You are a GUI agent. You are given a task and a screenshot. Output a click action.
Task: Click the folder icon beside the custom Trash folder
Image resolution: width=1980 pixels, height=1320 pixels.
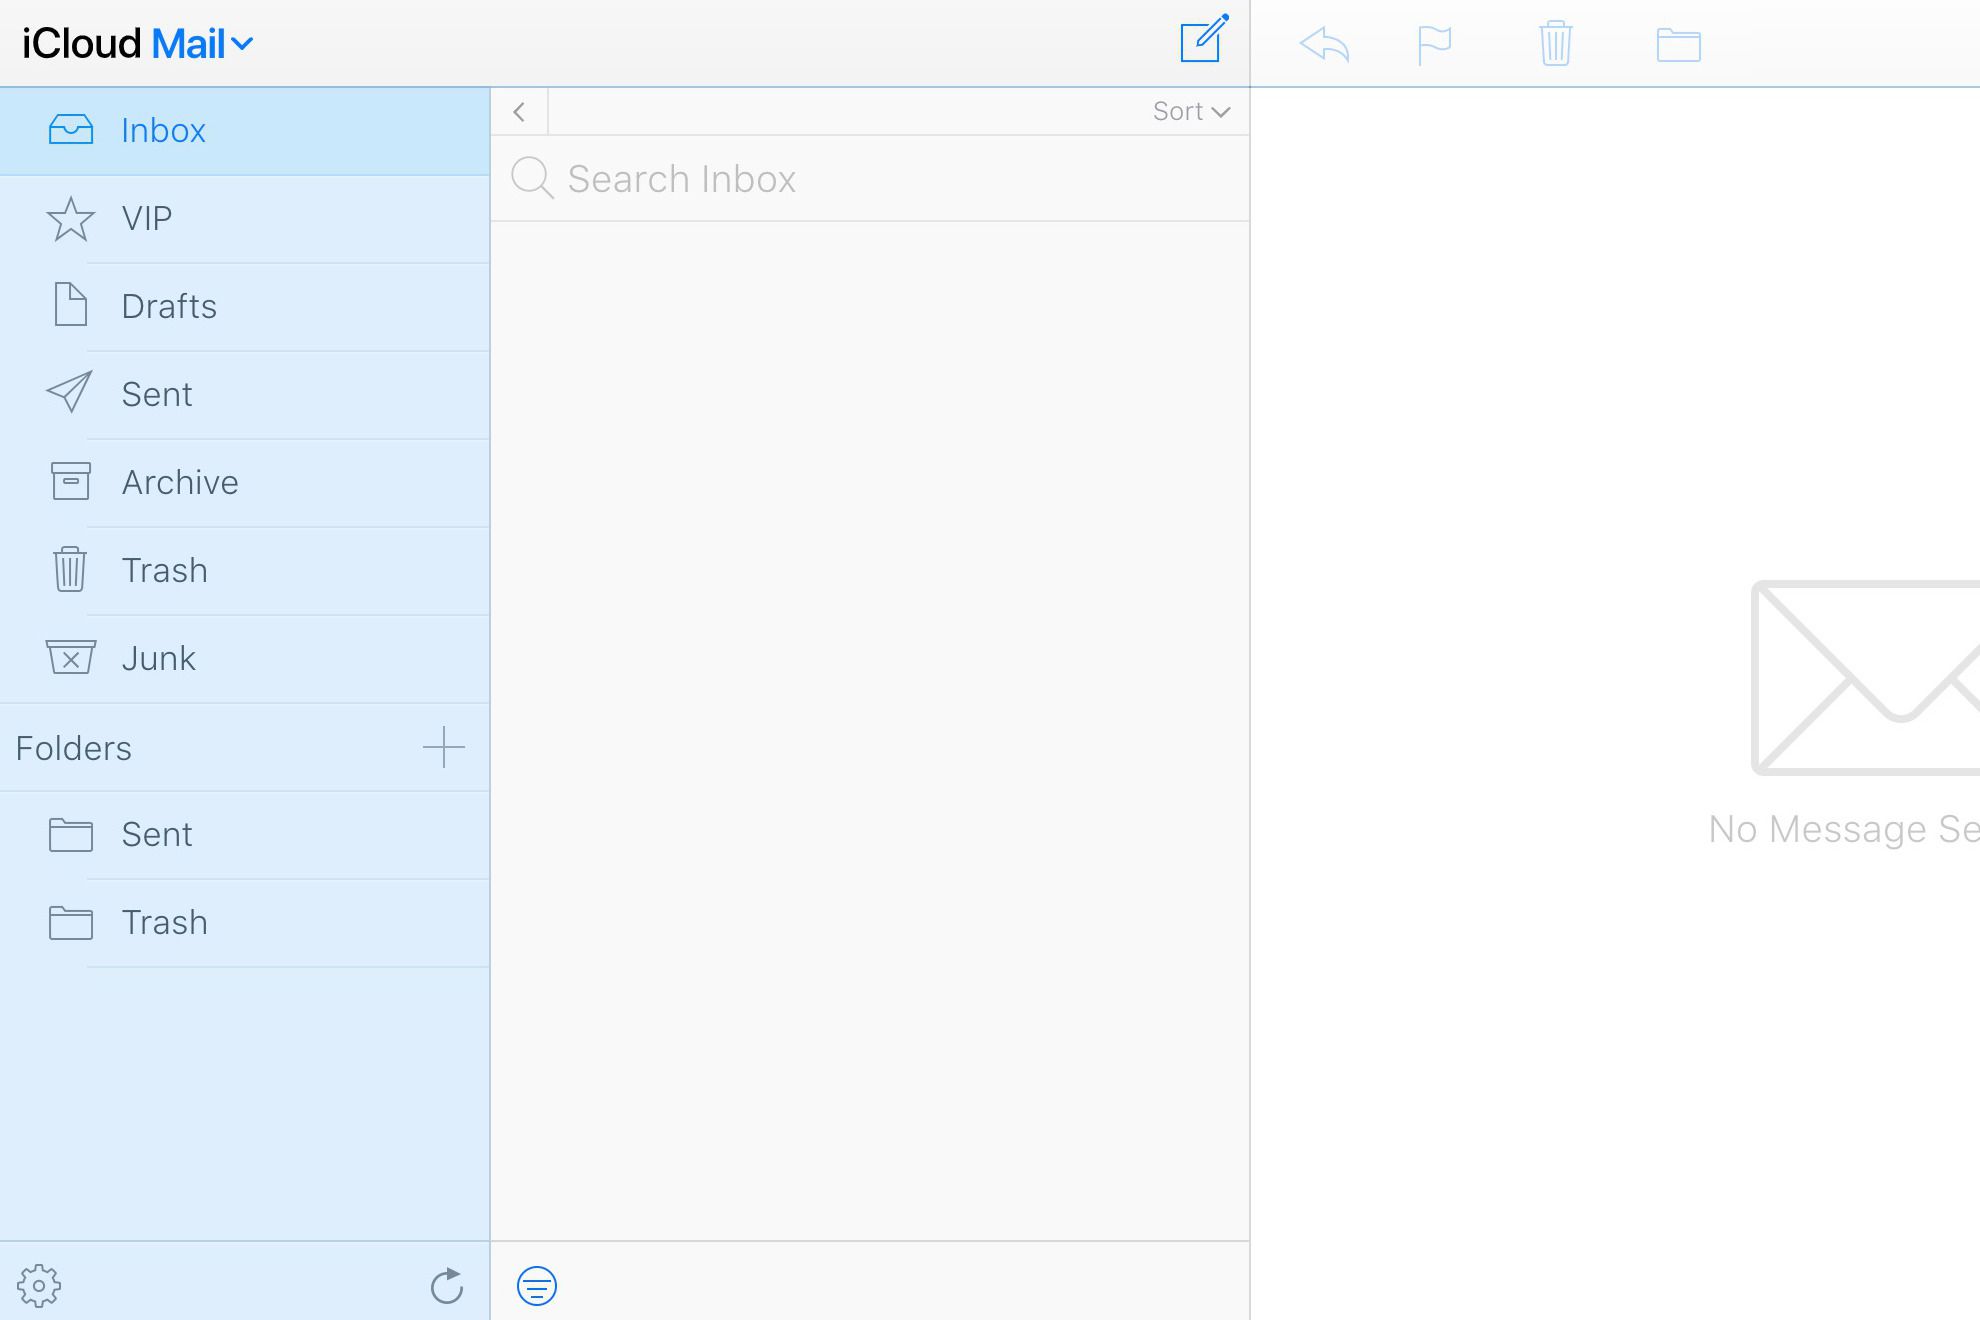tap(71, 923)
